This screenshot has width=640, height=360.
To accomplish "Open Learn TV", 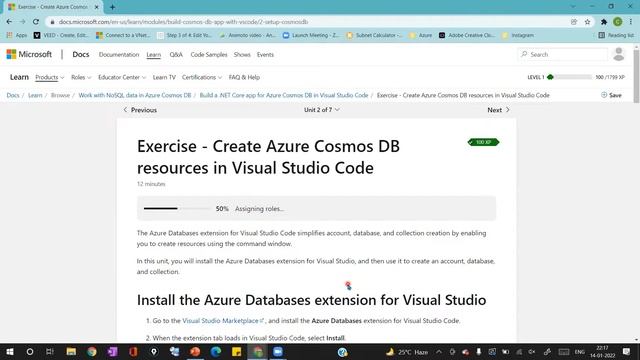I will [164, 77].
